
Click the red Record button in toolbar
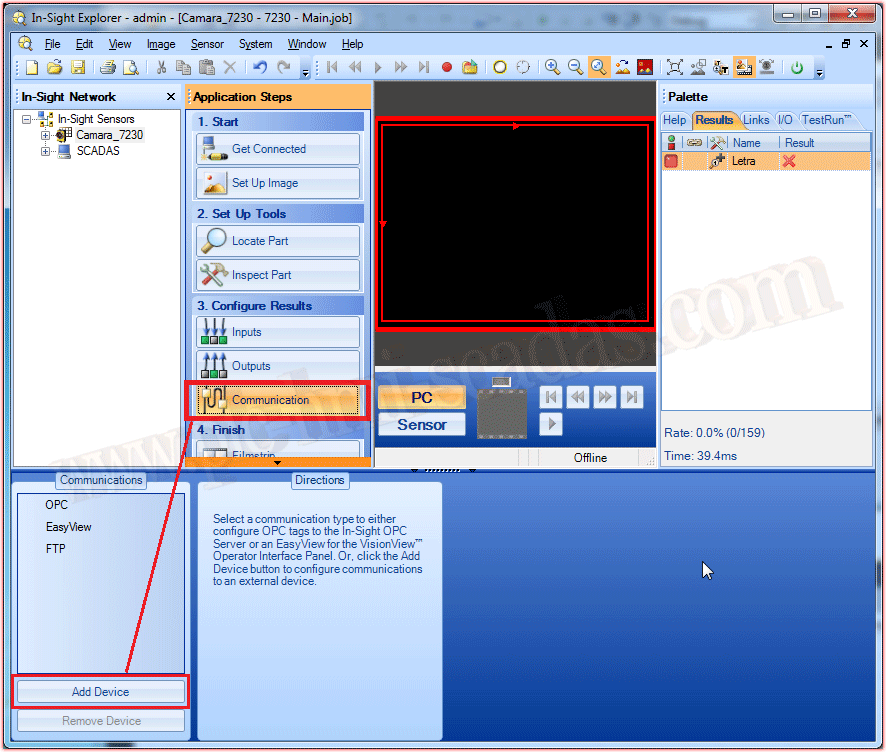point(447,68)
